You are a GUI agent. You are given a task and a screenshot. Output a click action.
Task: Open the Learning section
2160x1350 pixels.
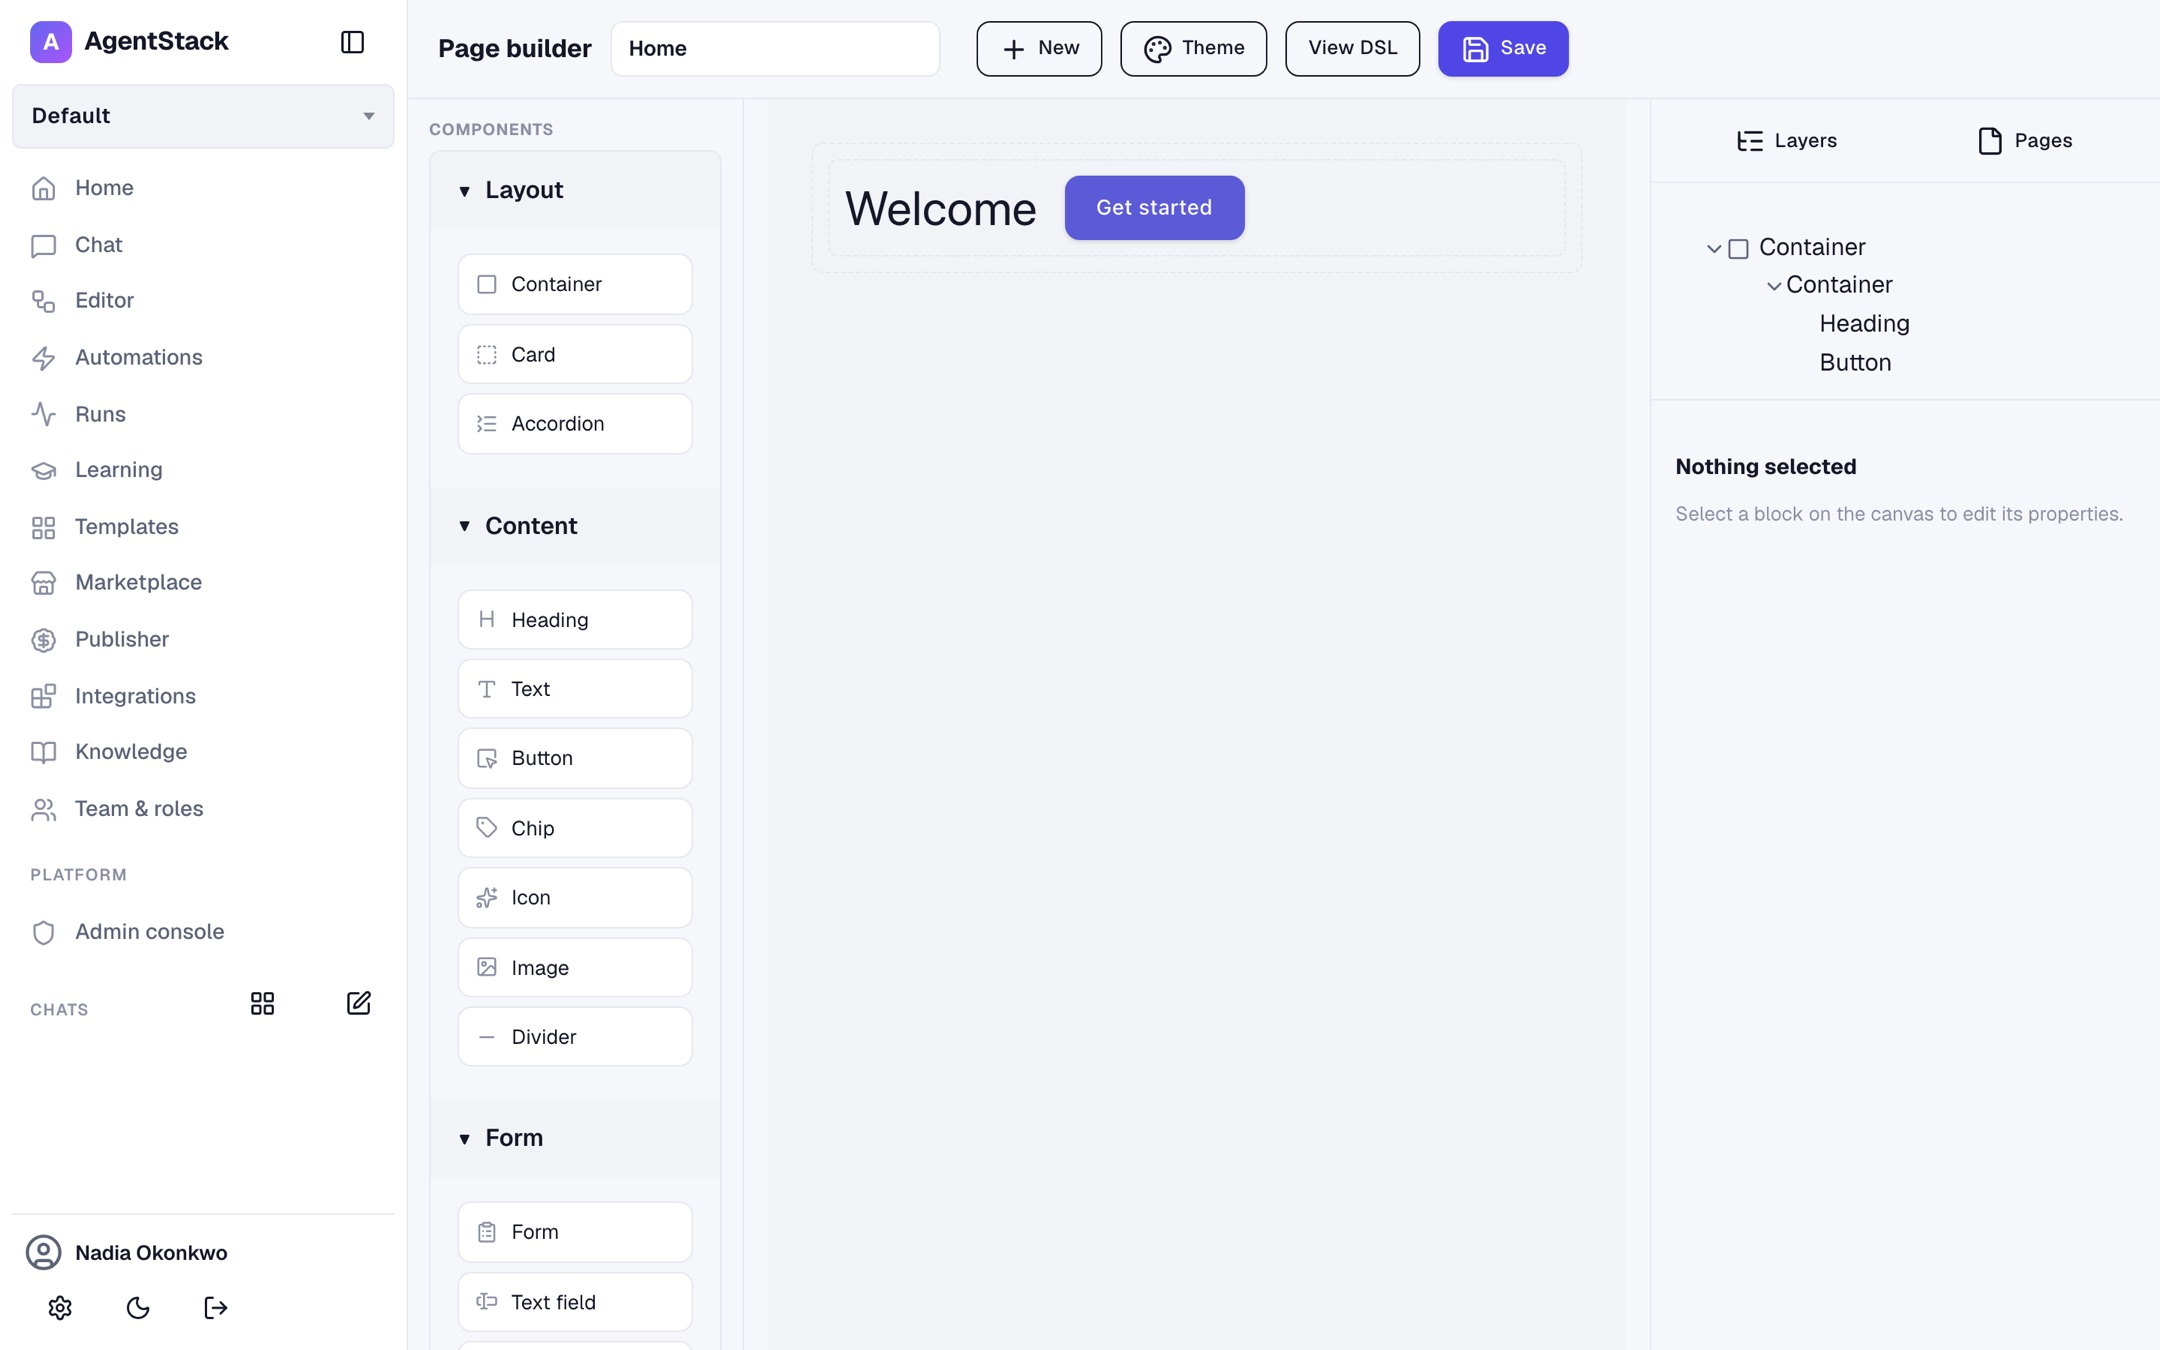203,470
